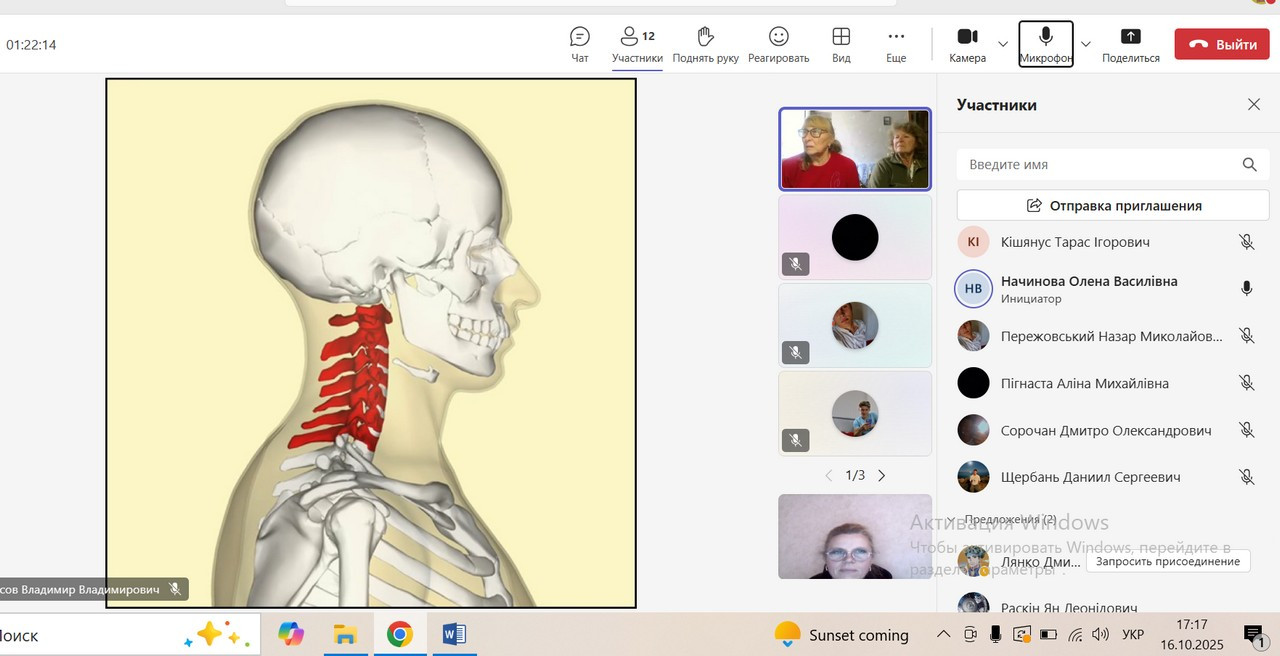
Task: Open Google Chrome from the taskbar
Action: click(x=400, y=634)
